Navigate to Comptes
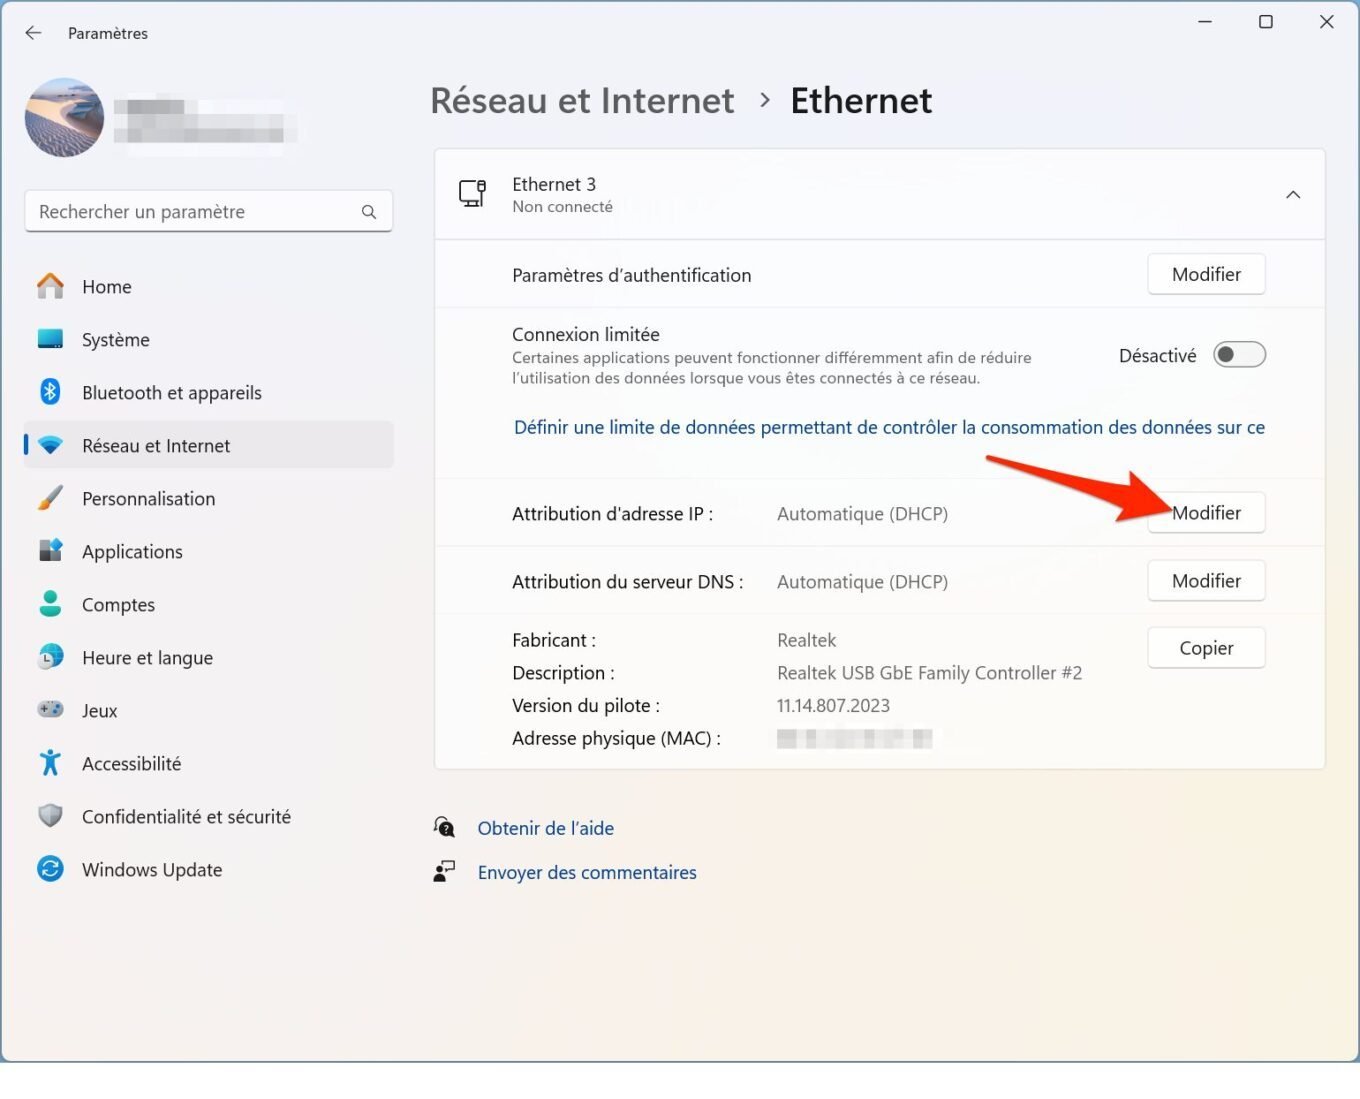Image resolution: width=1360 pixels, height=1099 pixels. (x=208, y=605)
